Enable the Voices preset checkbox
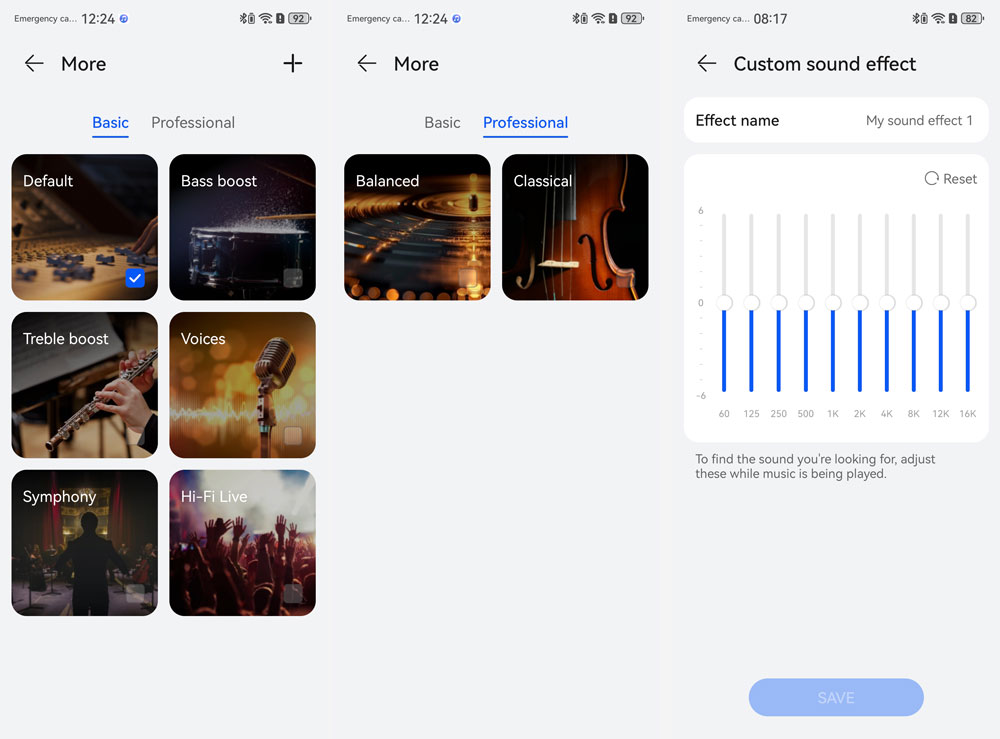The image size is (1000, 739). coord(293,436)
